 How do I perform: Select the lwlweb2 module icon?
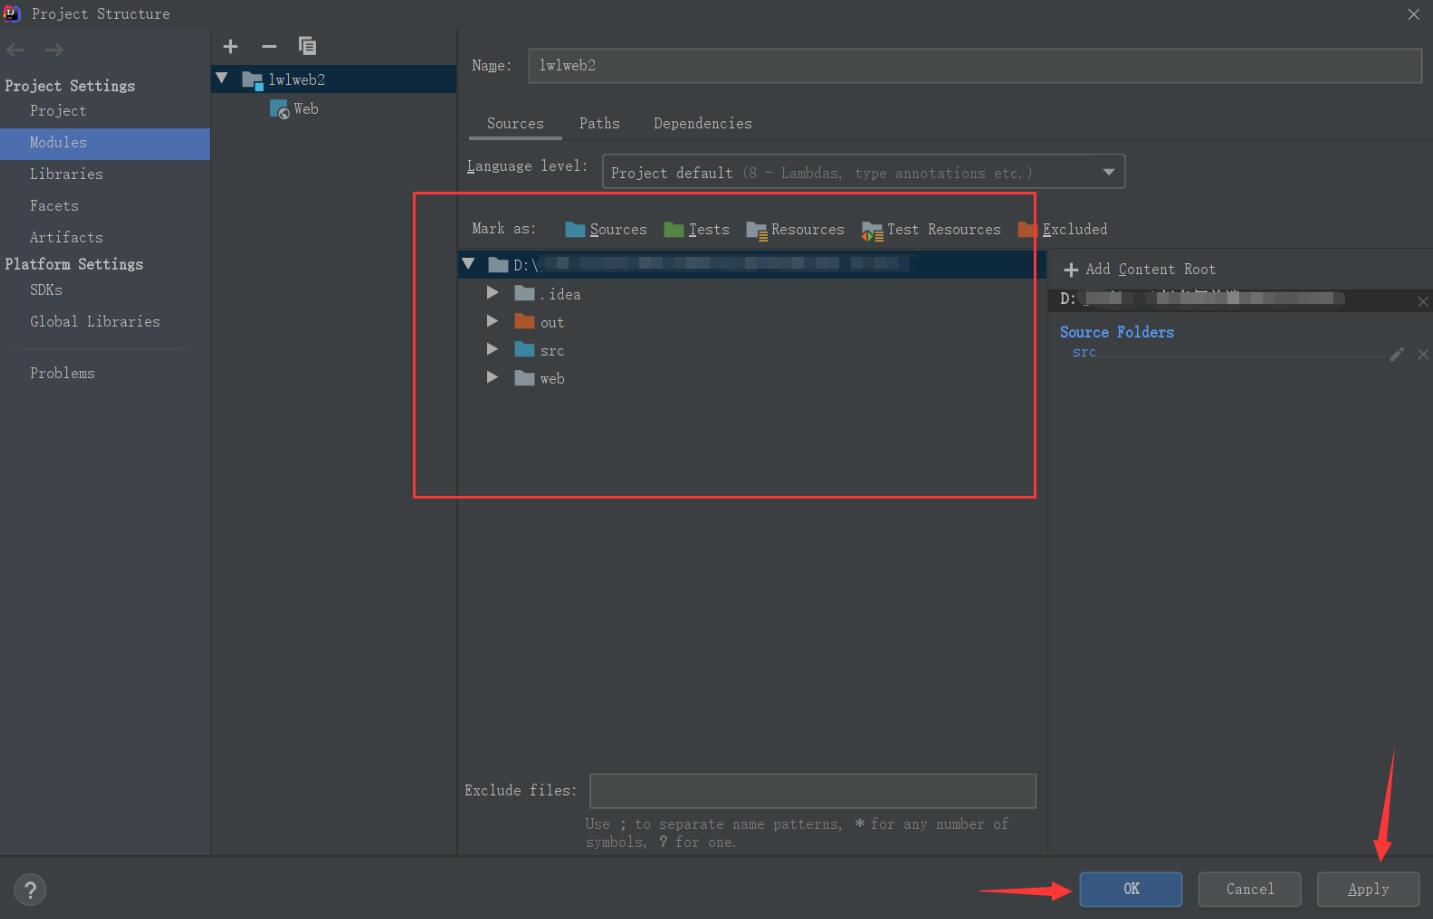tap(252, 80)
